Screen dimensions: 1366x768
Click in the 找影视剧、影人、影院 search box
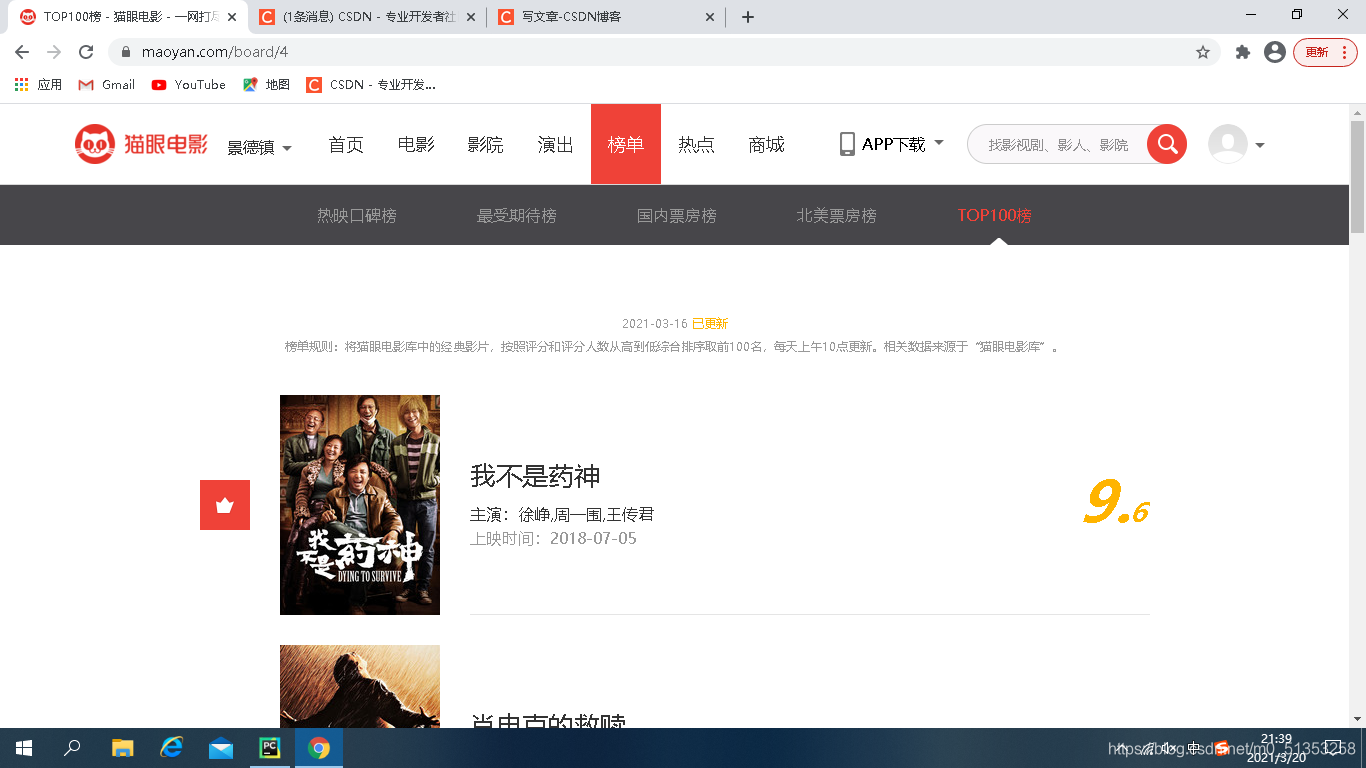(1058, 145)
